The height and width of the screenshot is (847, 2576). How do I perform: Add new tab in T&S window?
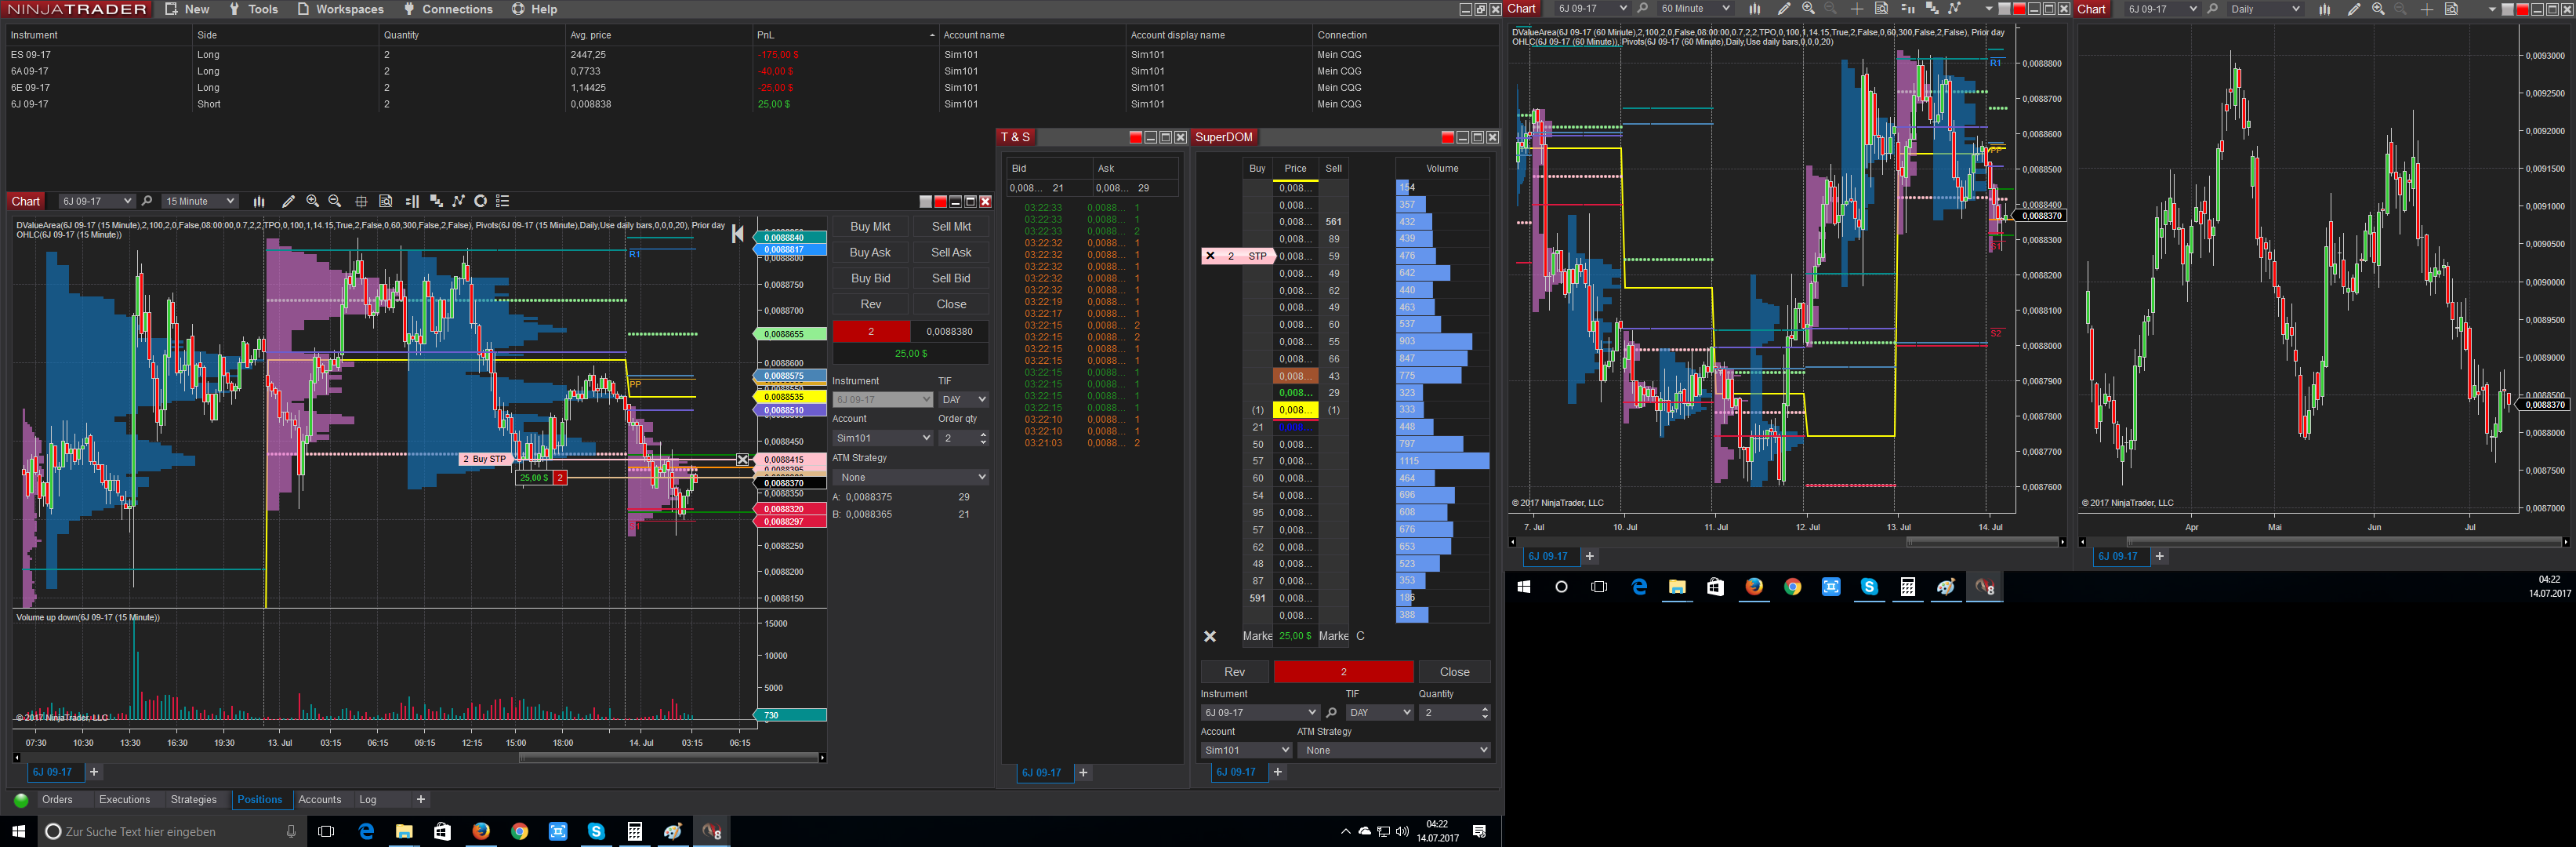(x=1083, y=772)
